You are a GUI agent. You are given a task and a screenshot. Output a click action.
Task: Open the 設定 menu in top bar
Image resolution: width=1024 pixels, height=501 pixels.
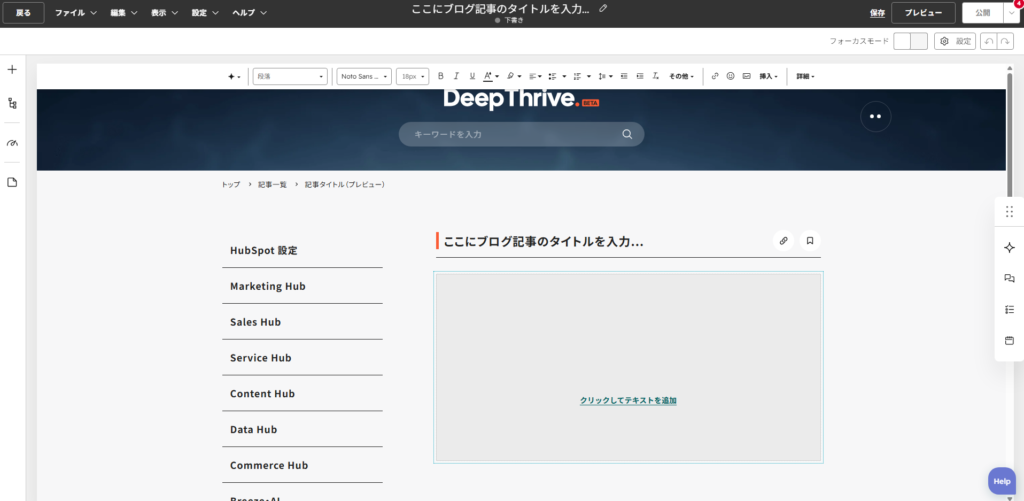click(205, 12)
